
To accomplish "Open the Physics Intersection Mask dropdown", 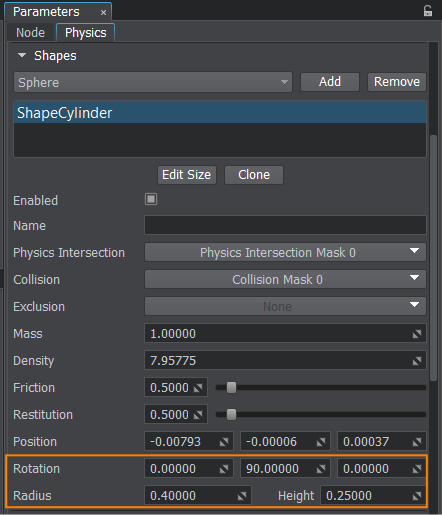I will 285,253.
